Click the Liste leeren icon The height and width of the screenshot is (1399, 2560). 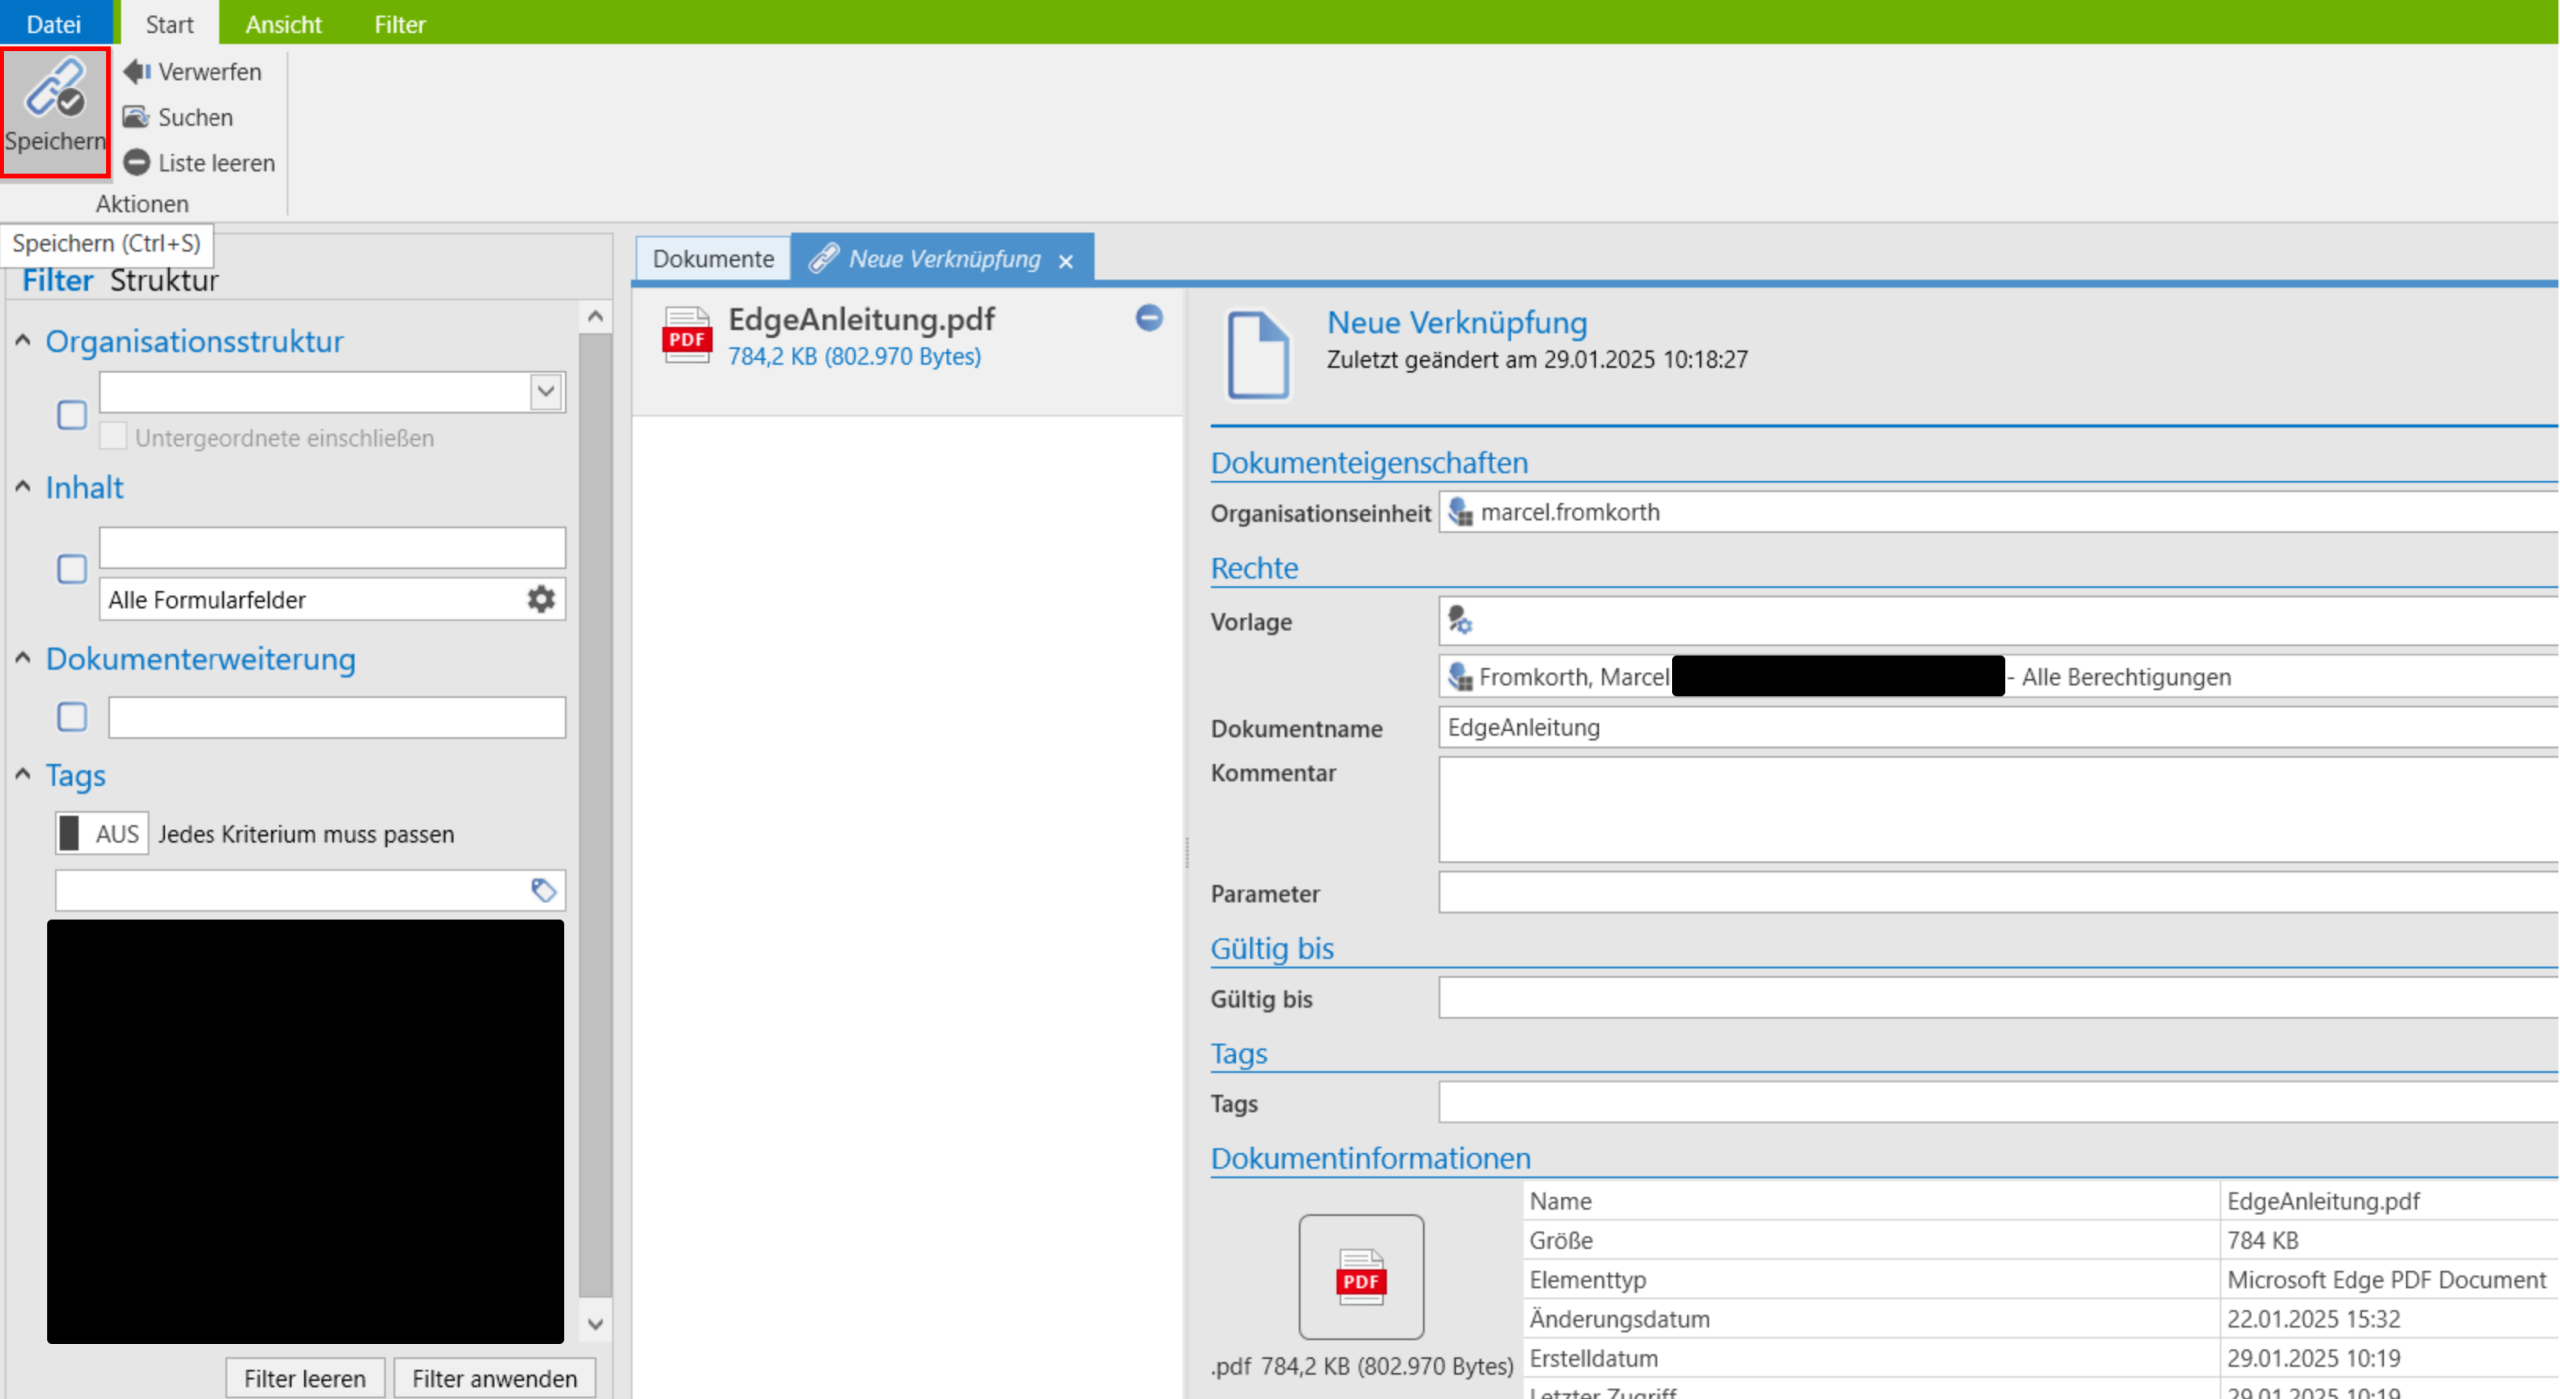tap(137, 162)
